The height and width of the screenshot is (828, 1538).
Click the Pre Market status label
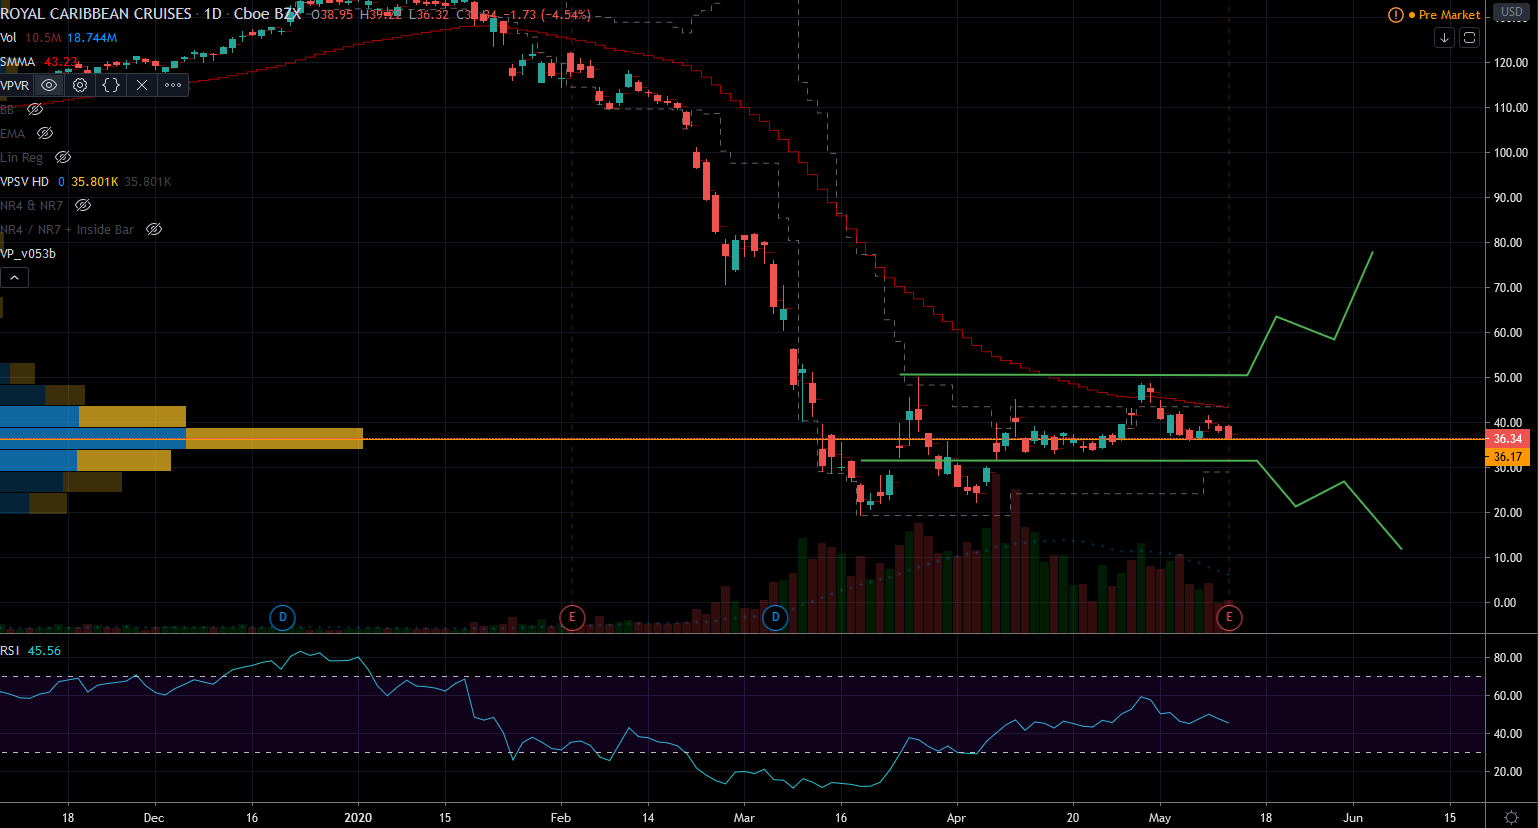[1449, 14]
